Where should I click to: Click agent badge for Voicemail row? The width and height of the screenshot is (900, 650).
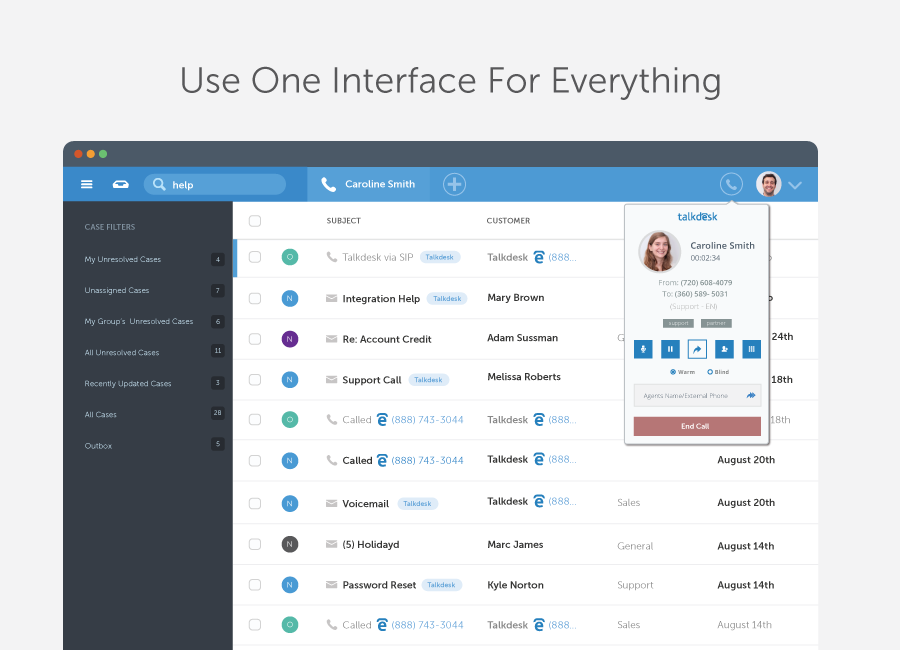pos(290,504)
